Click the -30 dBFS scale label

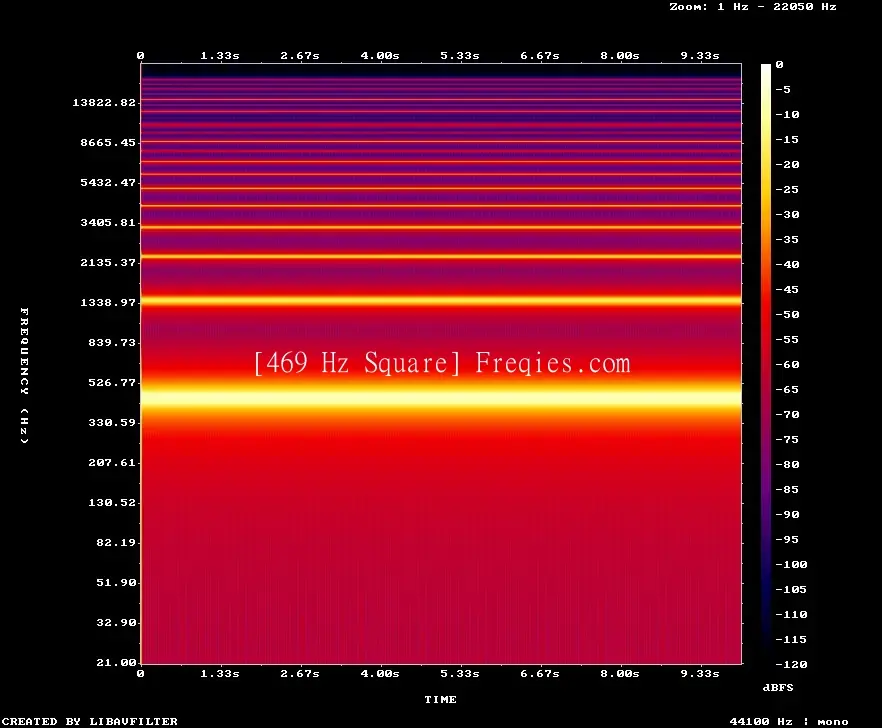pyautogui.click(x=787, y=214)
